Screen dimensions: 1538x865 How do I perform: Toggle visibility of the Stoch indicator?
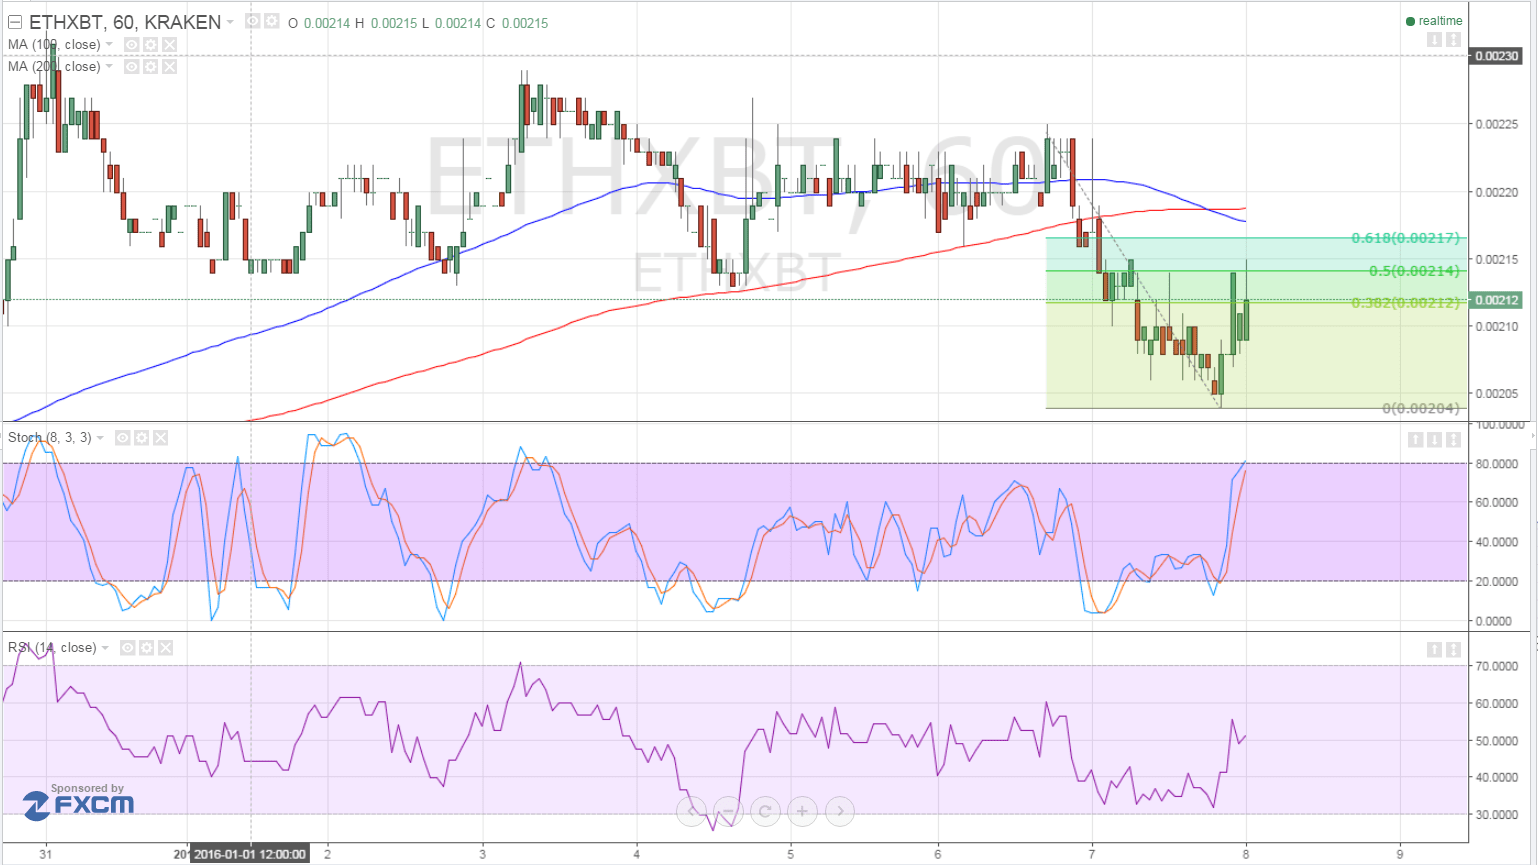[123, 438]
